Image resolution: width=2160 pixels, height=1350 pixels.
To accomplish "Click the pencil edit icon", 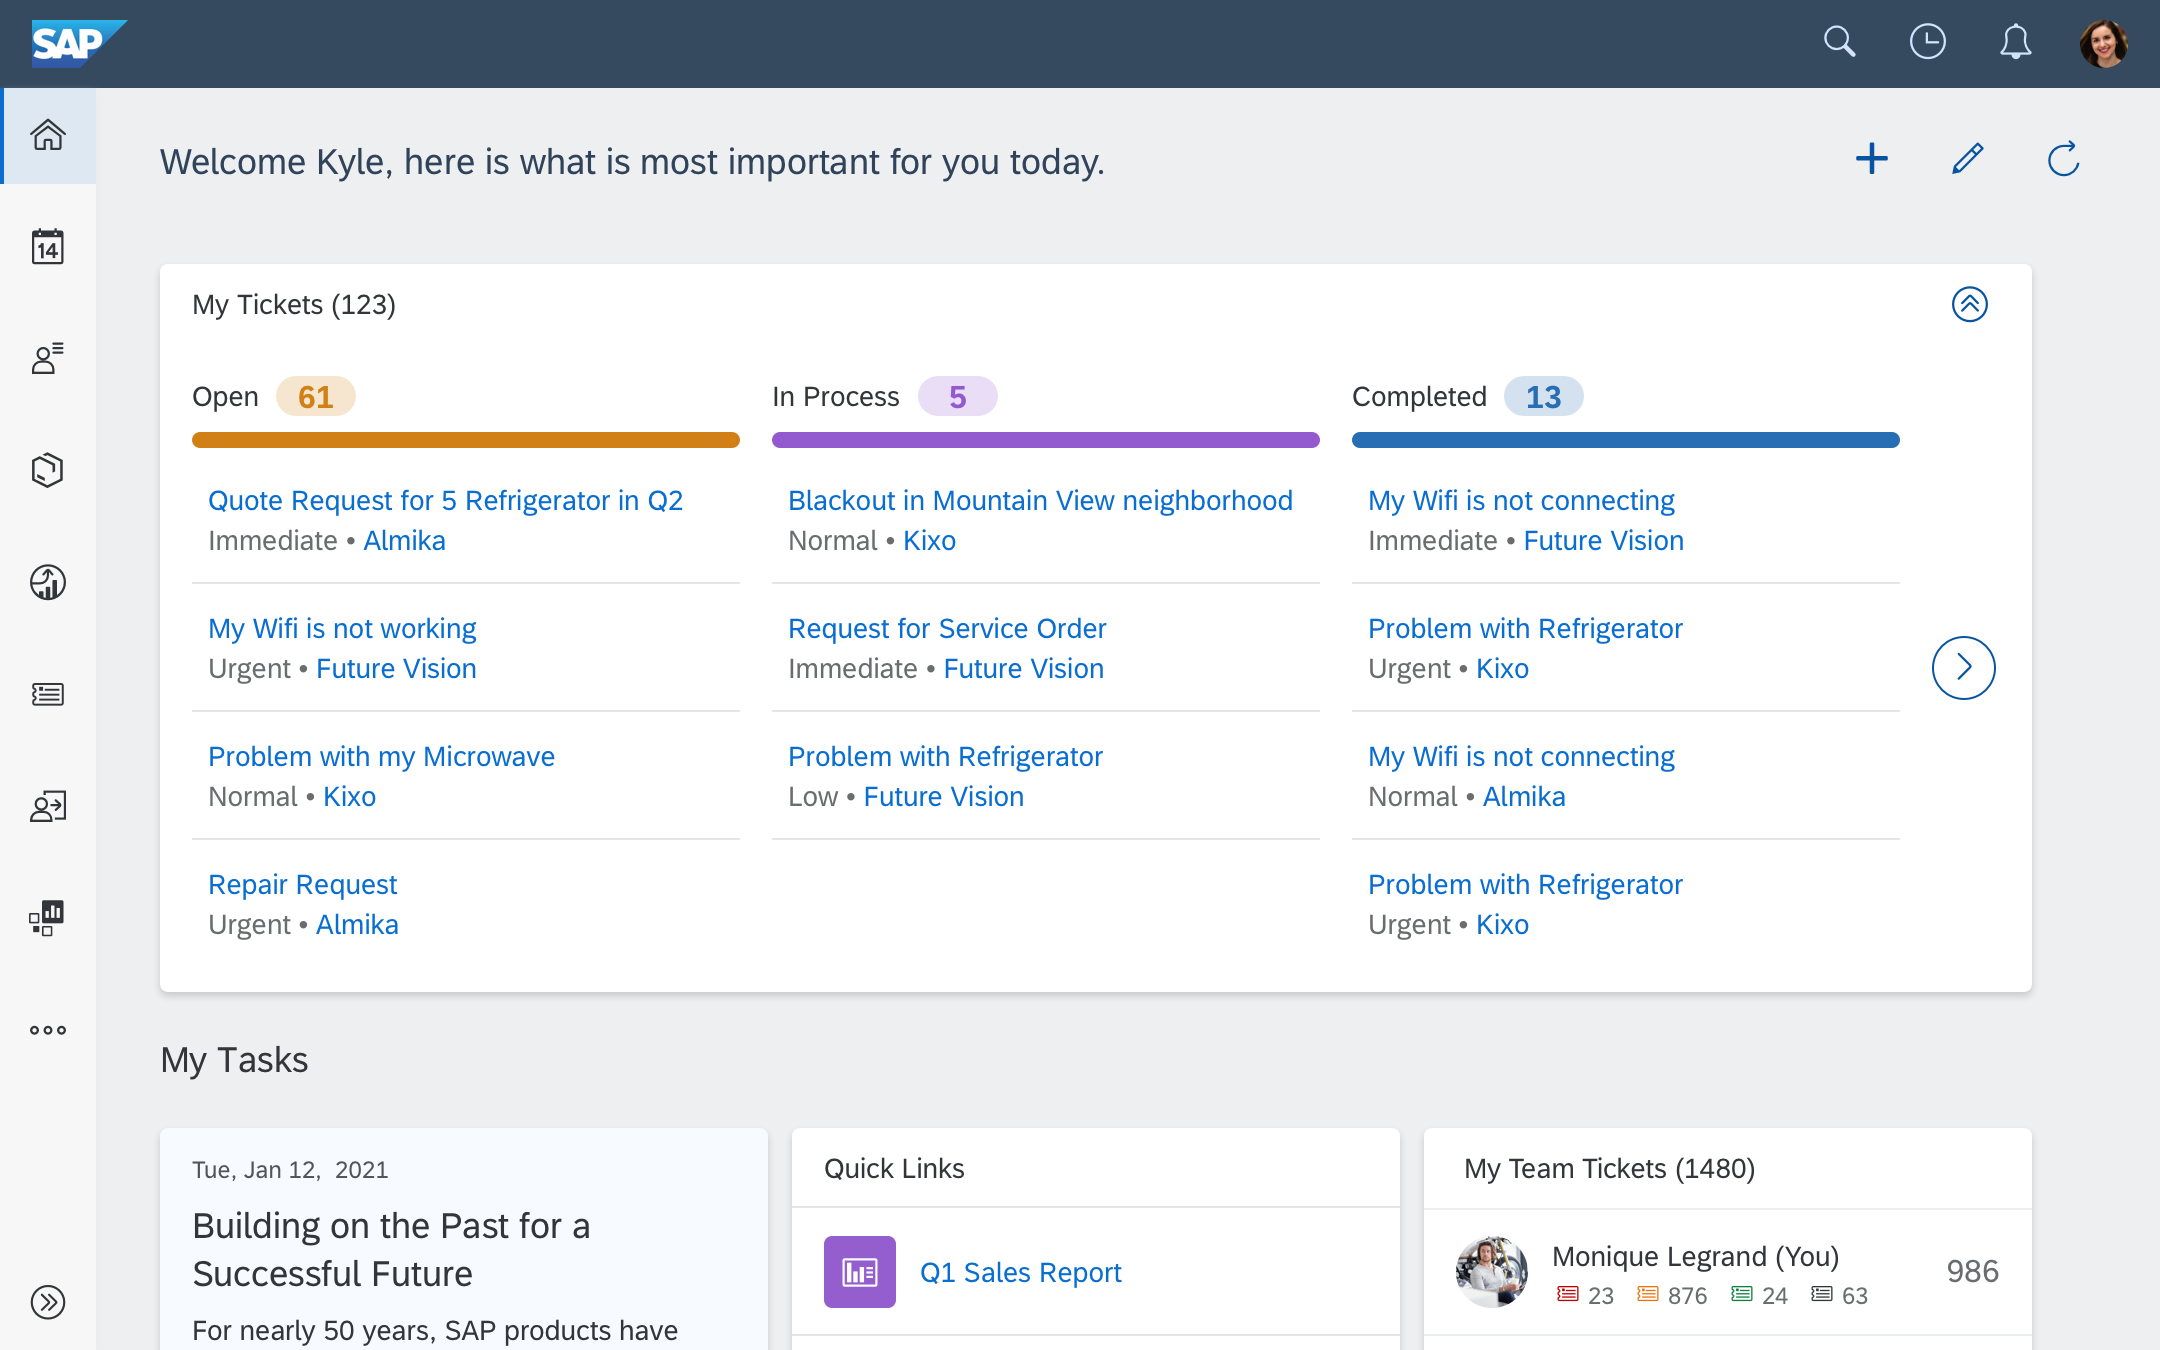I will 1967,159.
